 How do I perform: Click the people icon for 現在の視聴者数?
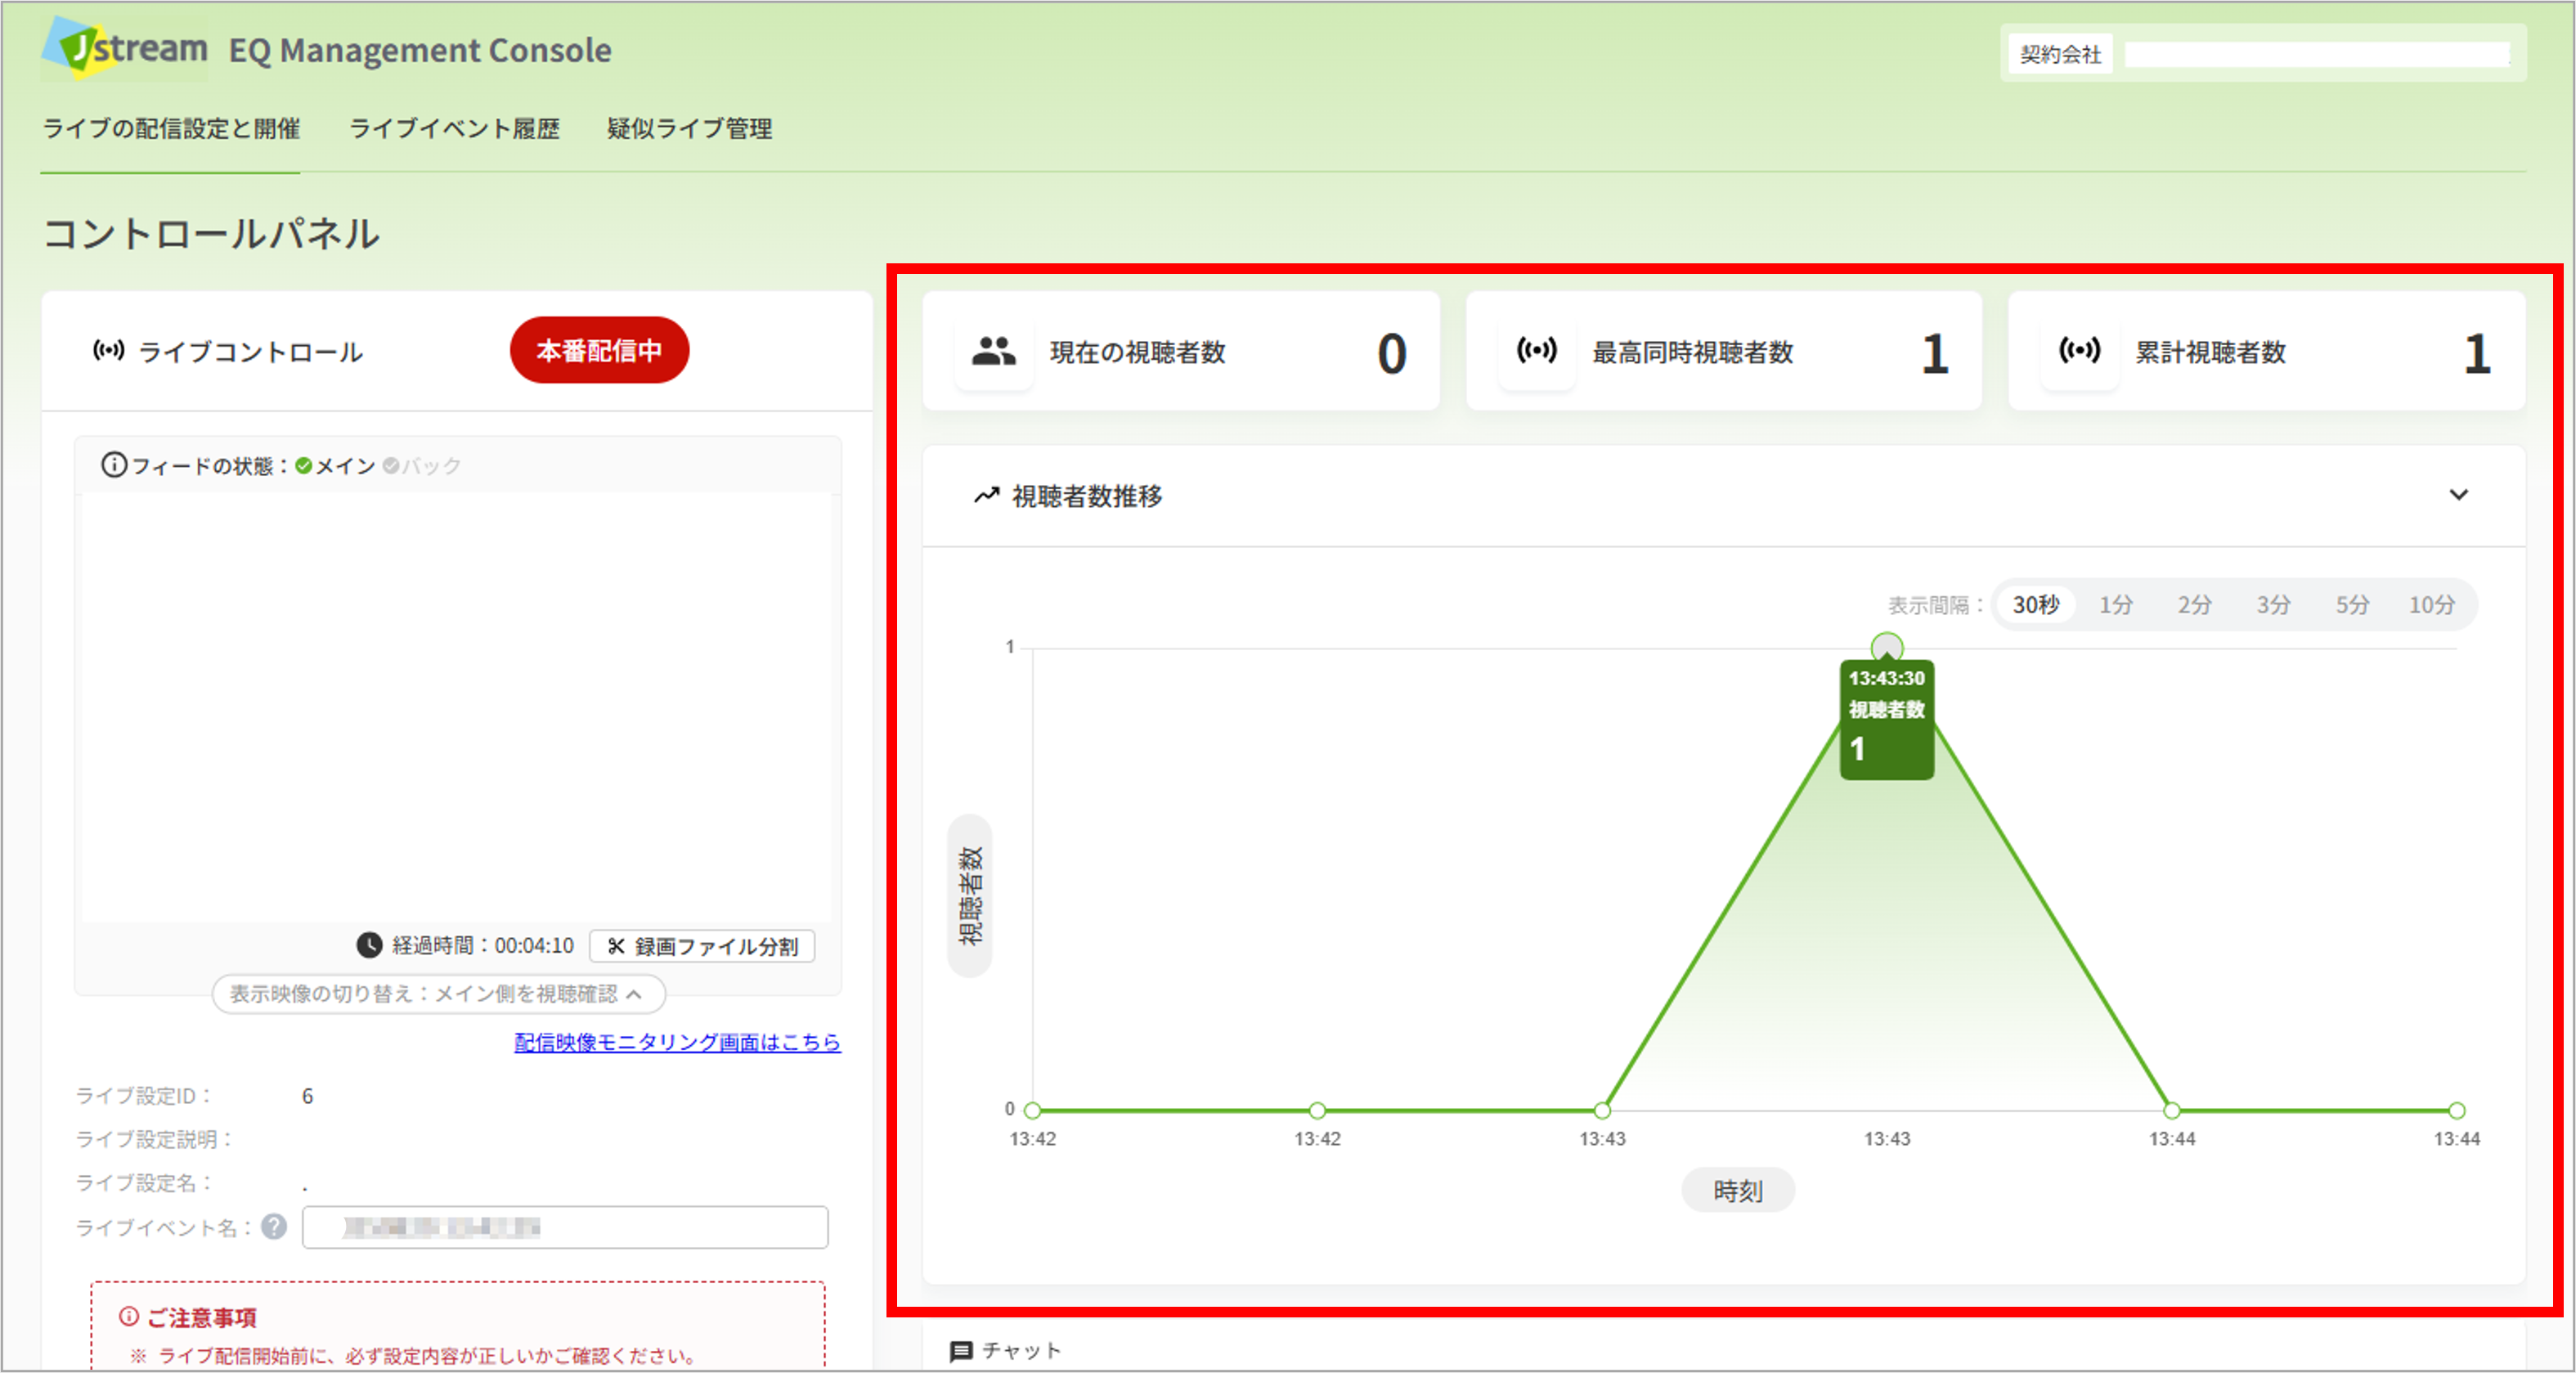coord(994,351)
